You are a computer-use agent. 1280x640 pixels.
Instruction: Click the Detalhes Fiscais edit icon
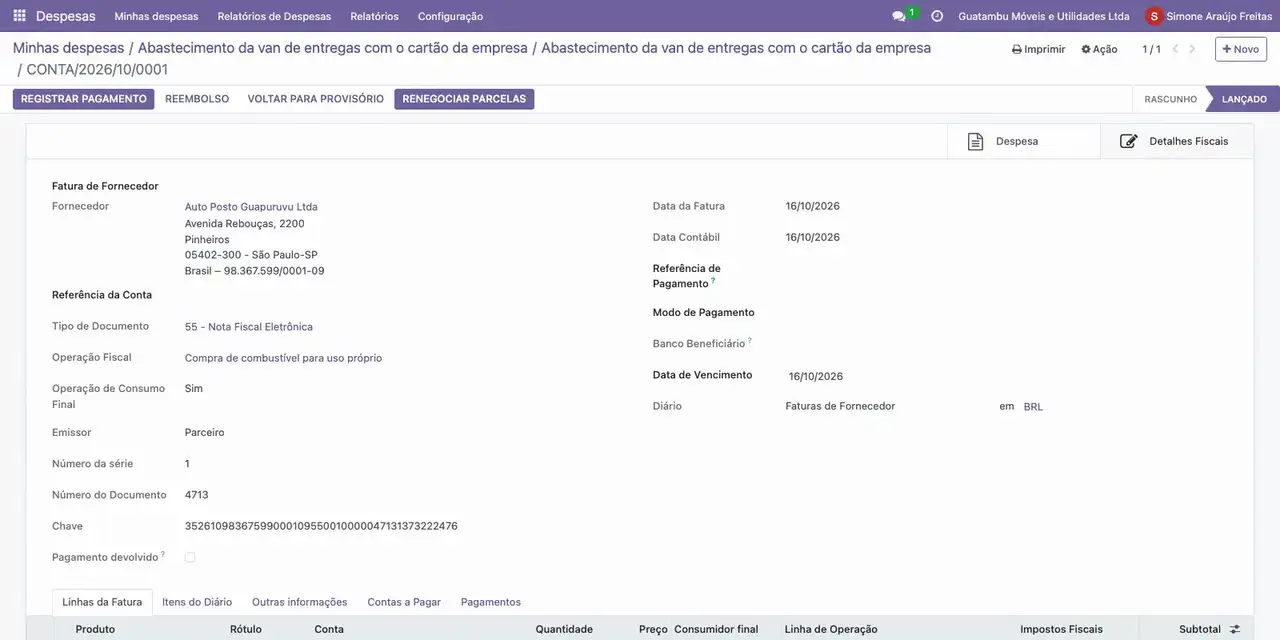click(1128, 141)
